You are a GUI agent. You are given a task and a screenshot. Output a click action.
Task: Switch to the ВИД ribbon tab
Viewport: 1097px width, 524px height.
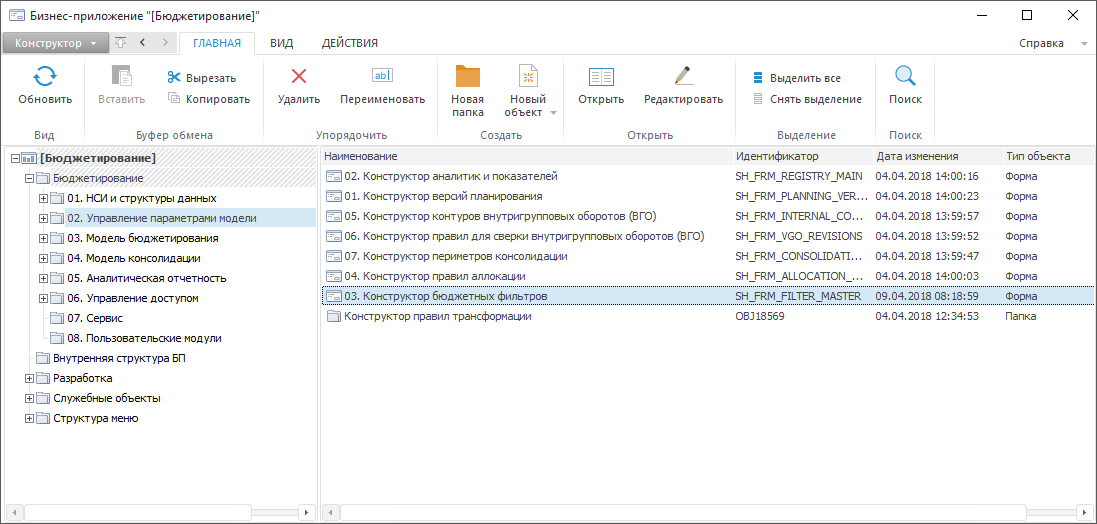281,43
